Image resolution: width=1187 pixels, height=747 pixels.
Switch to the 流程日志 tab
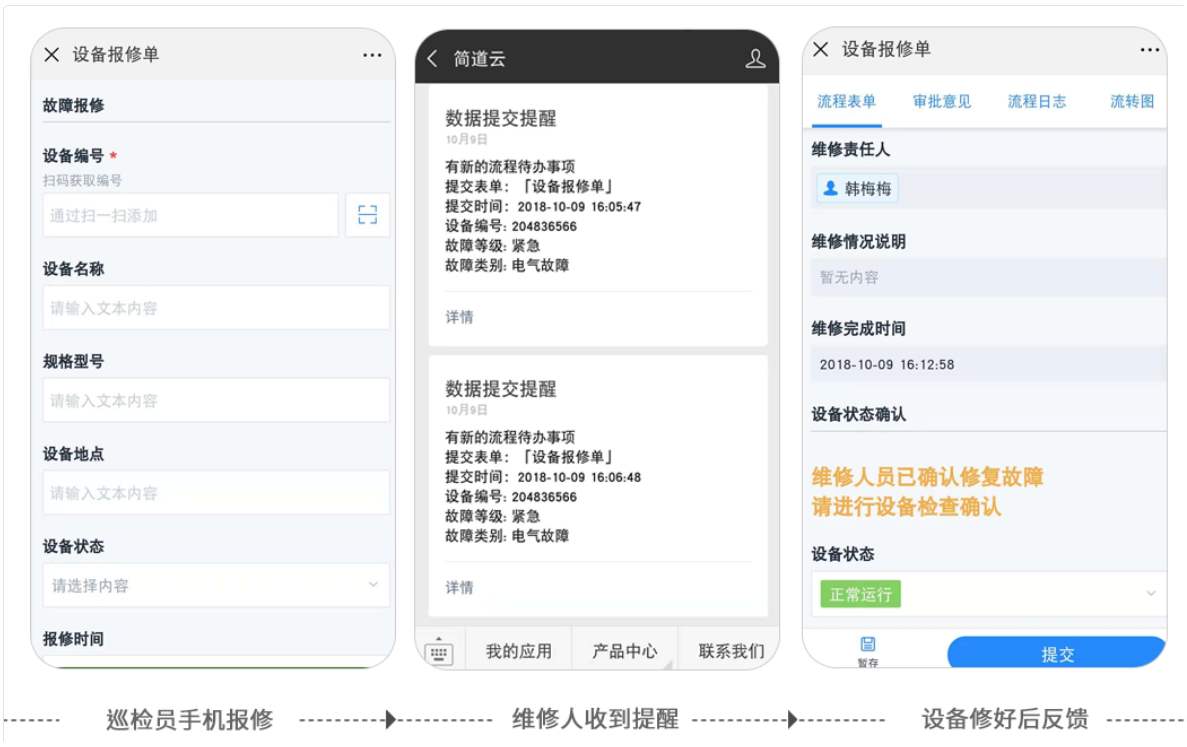pos(1037,100)
